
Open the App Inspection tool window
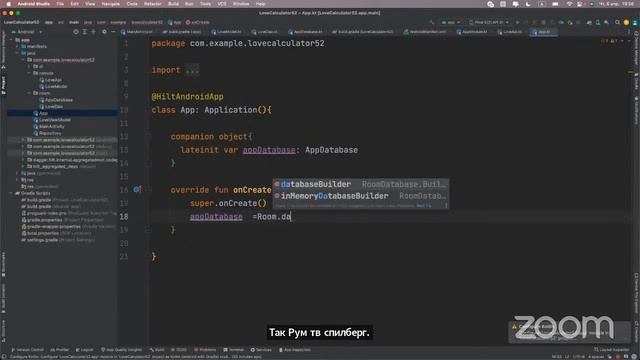tap(295, 350)
